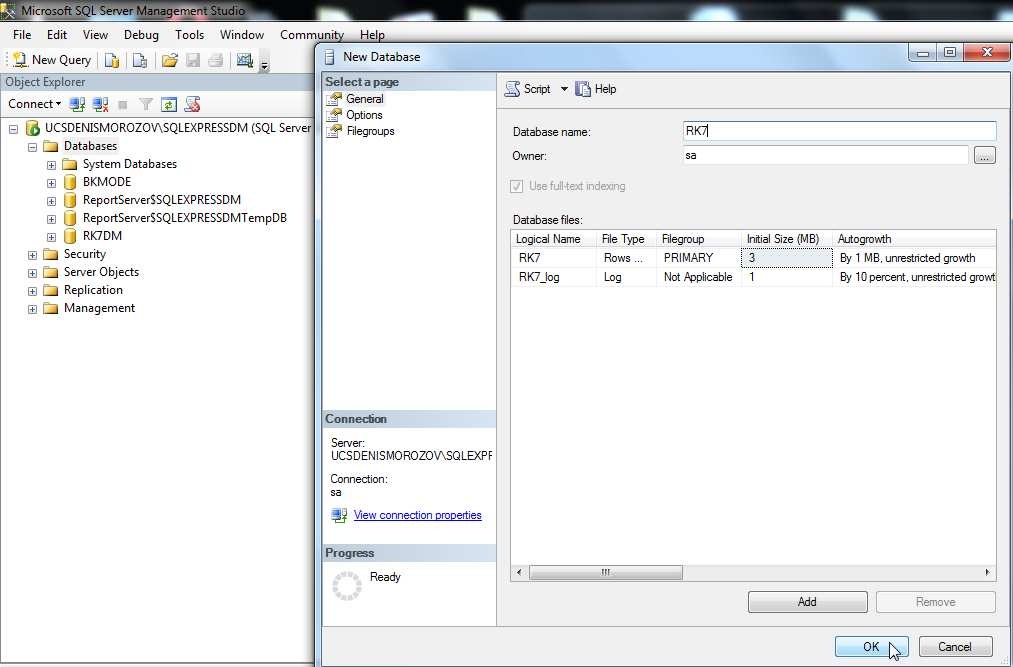Switch to the Filegroups page
The width and height of the screenshot is (1013, 667).
coord(370,131)
